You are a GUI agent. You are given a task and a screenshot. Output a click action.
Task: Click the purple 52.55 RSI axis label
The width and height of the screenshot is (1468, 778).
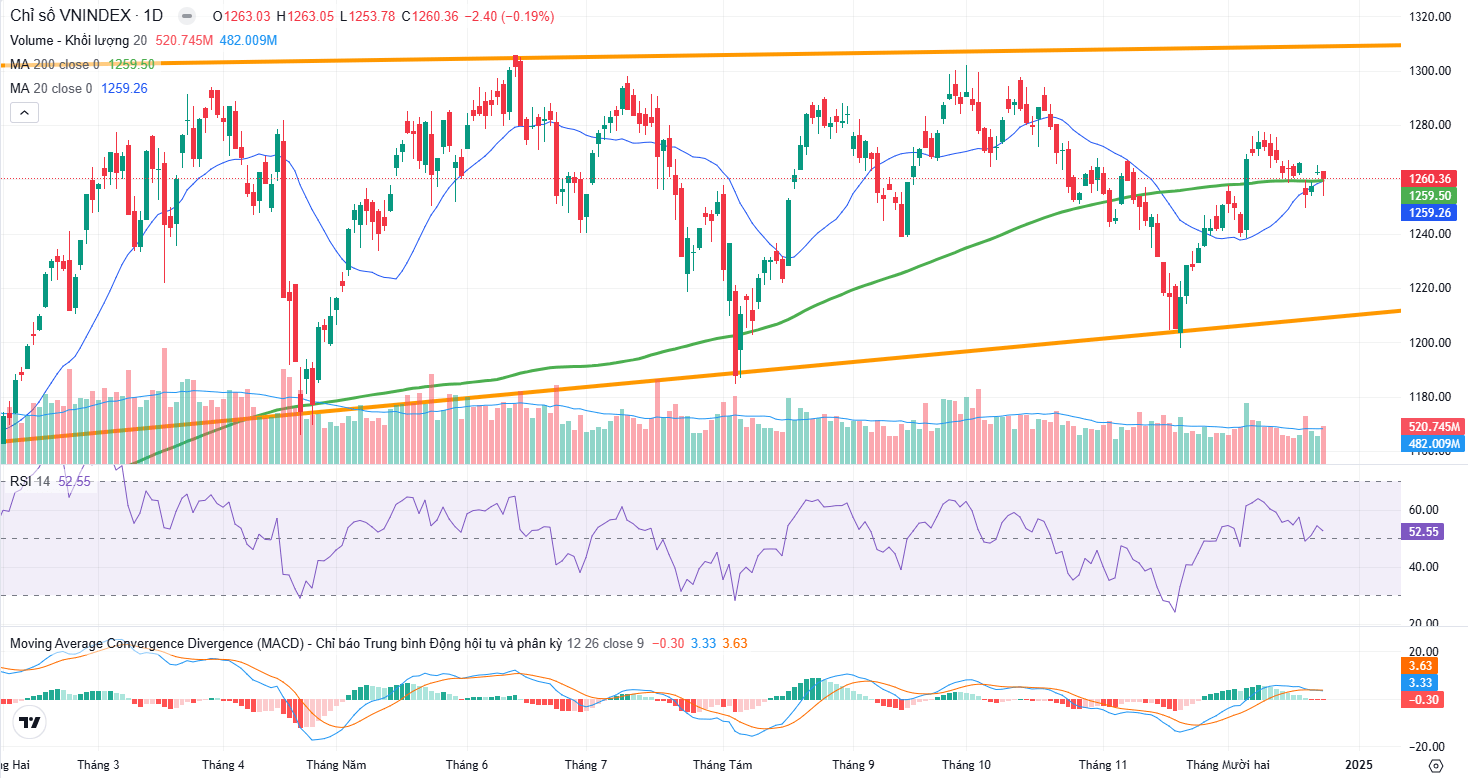1424,532
